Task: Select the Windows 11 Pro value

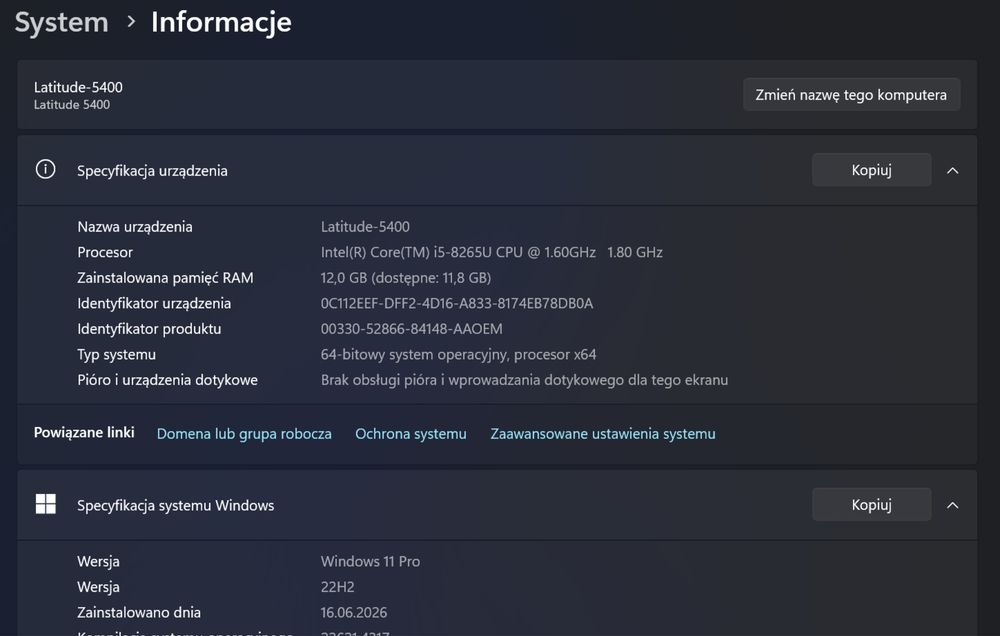Action: point(371,561)
